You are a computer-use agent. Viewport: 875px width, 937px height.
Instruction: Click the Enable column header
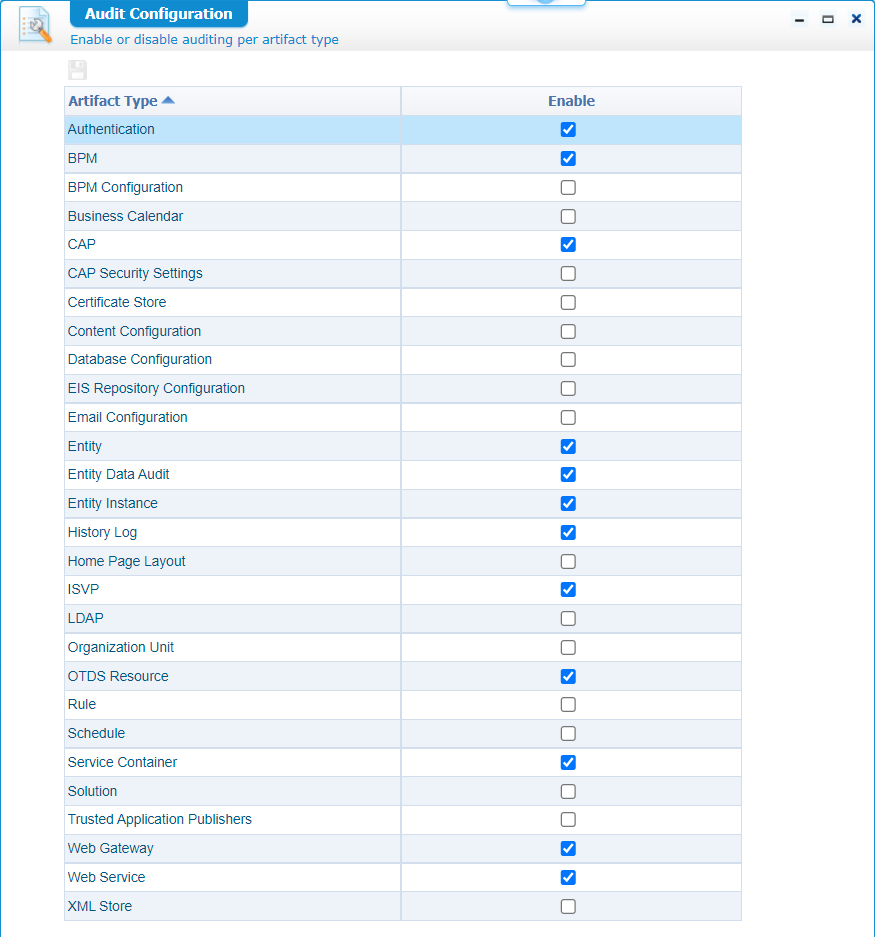571,101
